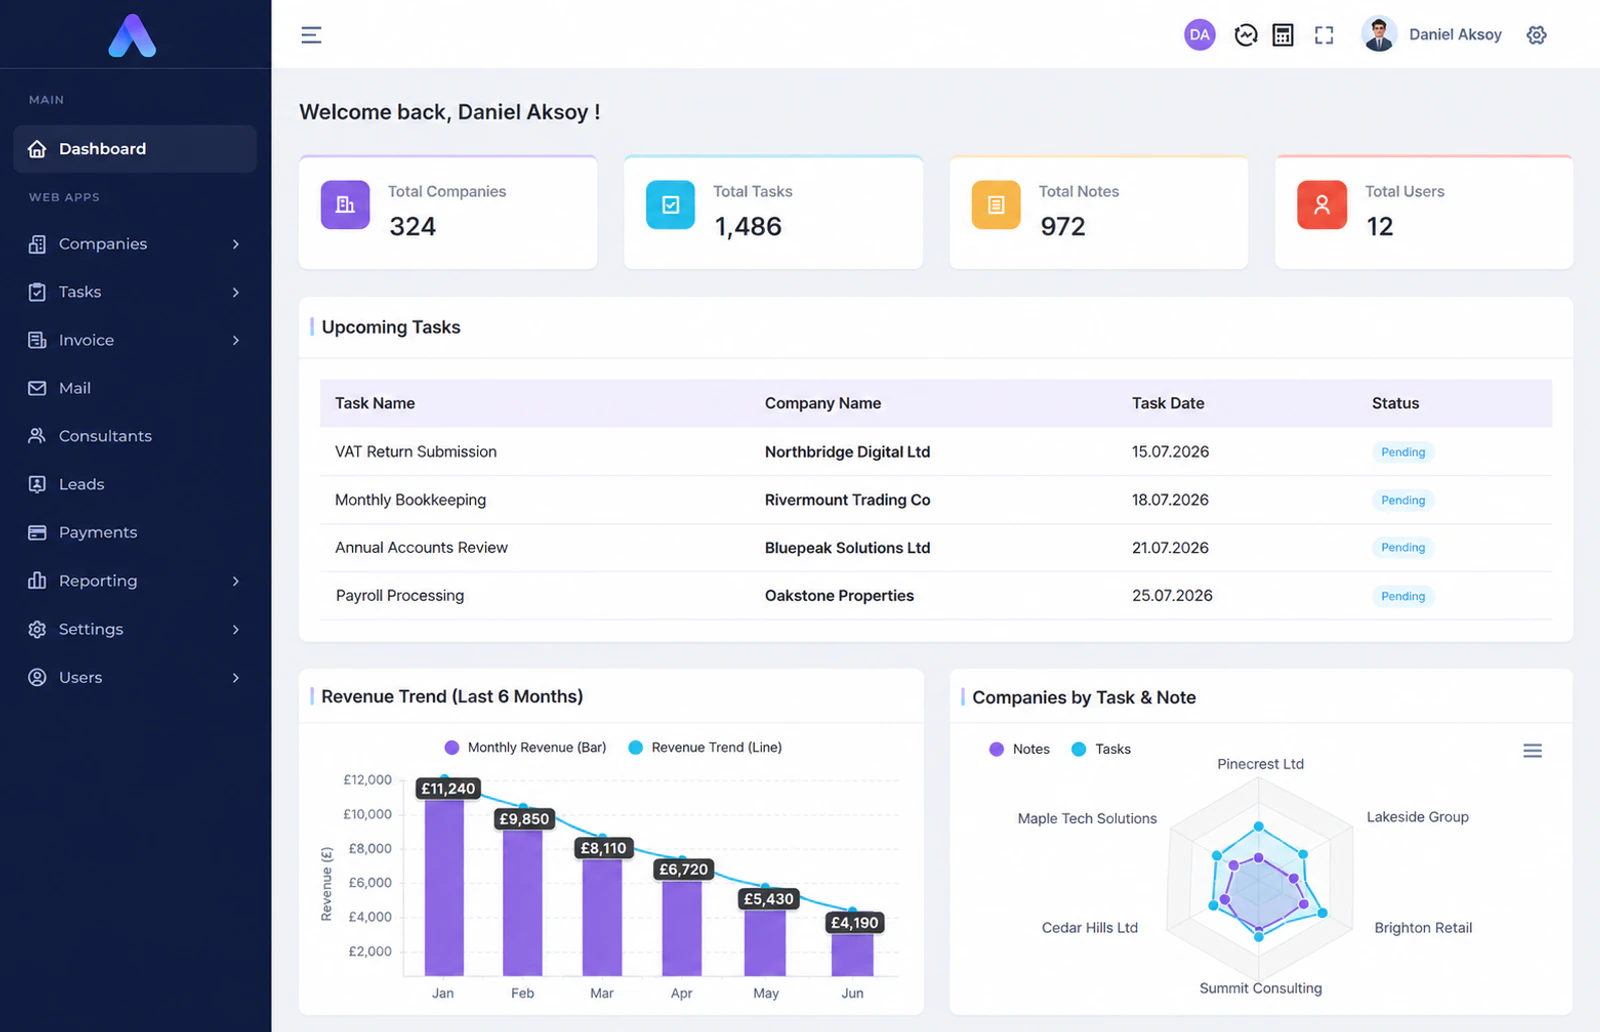Click the Consultants people icon in sidebar
Viewport: 1600px width, 1032px height.
(37, 436)
